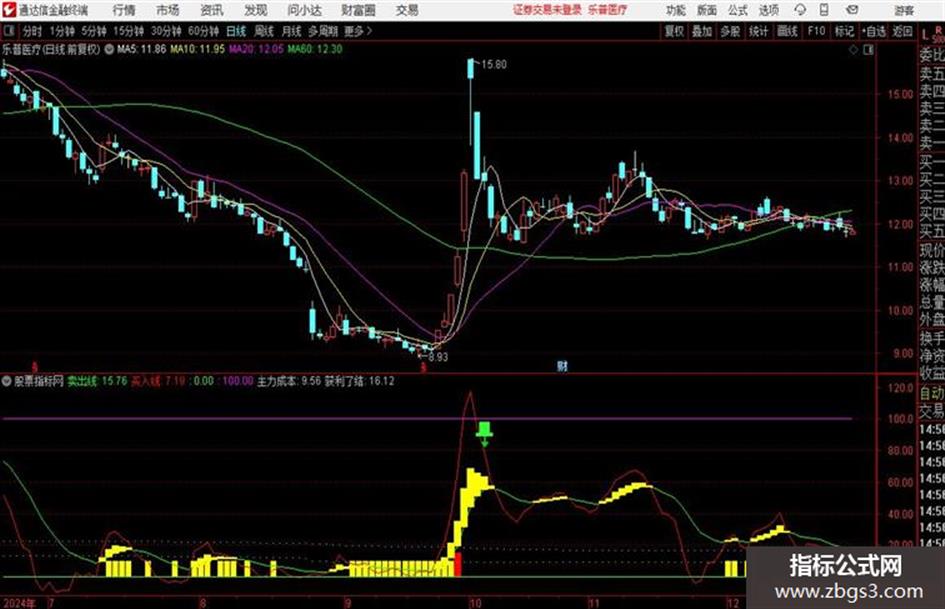Viewport: 945px width, 609px height.
Task: Open the 问小达 menu
Action: (304, 10)
